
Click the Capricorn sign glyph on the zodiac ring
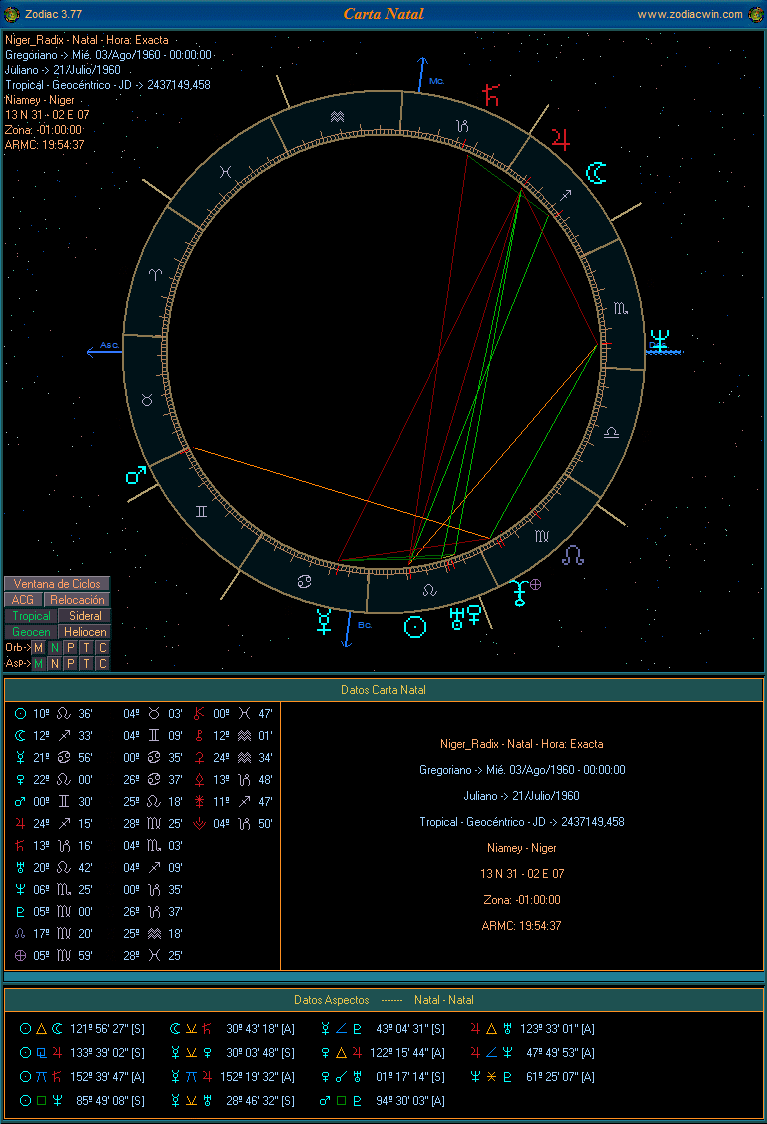(462, 126)
